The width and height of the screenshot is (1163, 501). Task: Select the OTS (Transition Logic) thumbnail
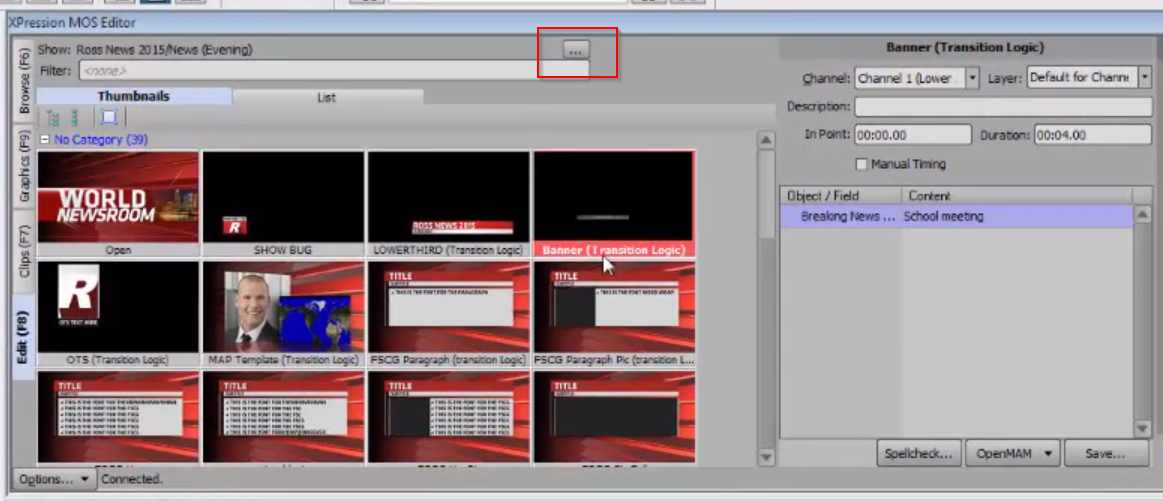click(x=118, y=313)
